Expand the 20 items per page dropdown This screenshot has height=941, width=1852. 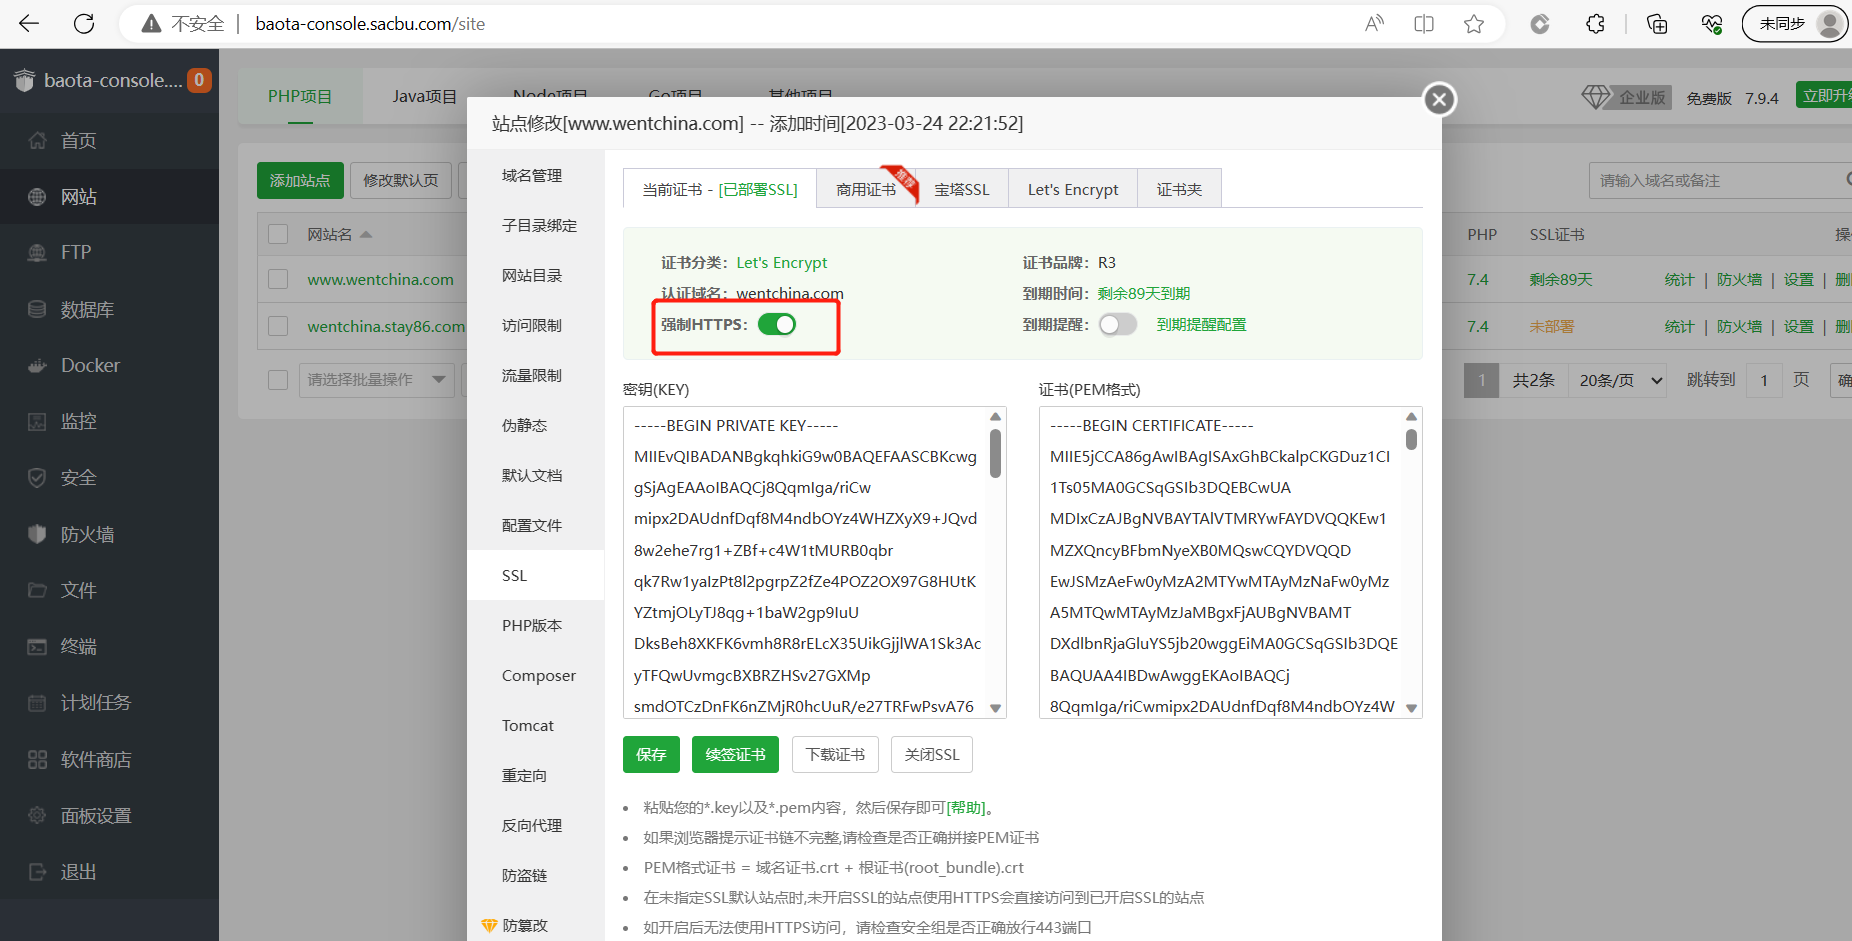pos(1619,380)
